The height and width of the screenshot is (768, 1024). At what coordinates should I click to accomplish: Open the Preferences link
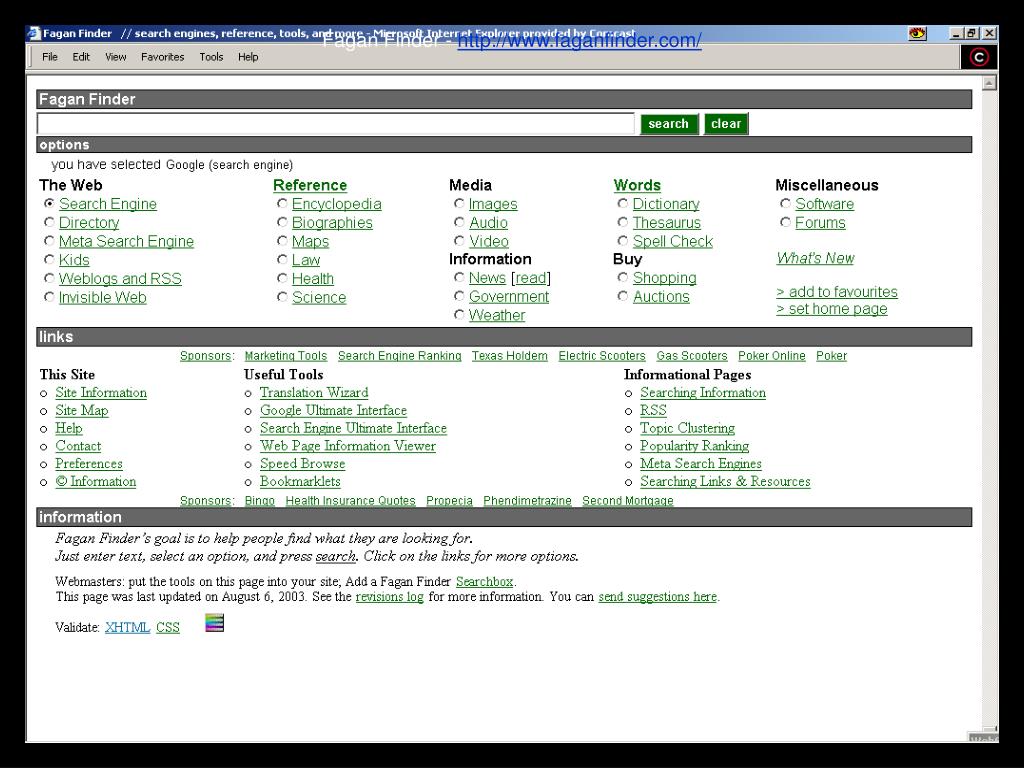click(x=89, y=464)
